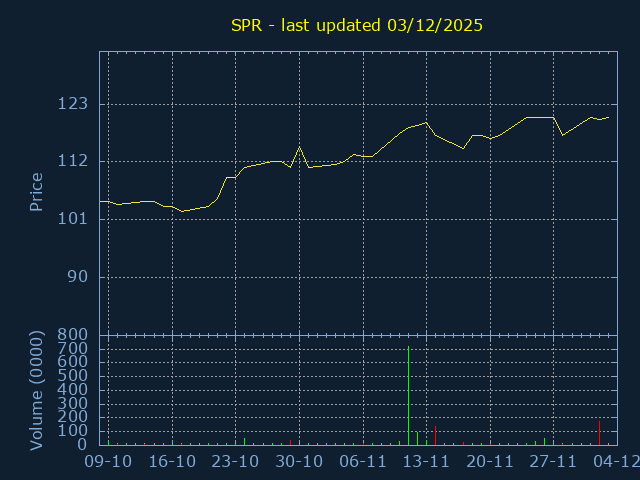The image size is (640, 480).
Task: Click the price spike peak at 30-10
Action: [x=300, y=147]
